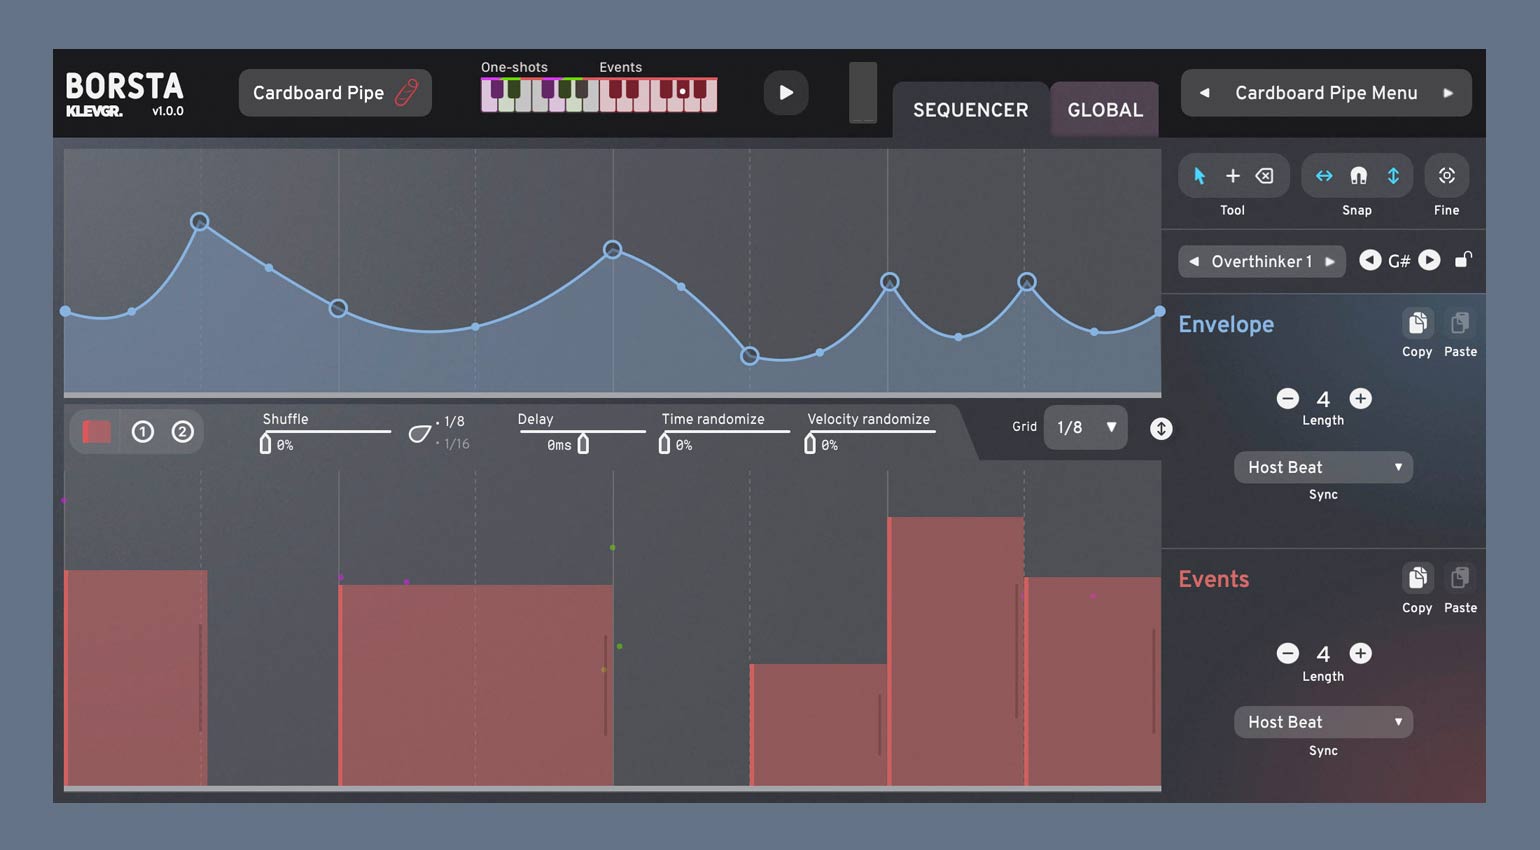Click the lock icon beside G#

(x=1463, y=260)
